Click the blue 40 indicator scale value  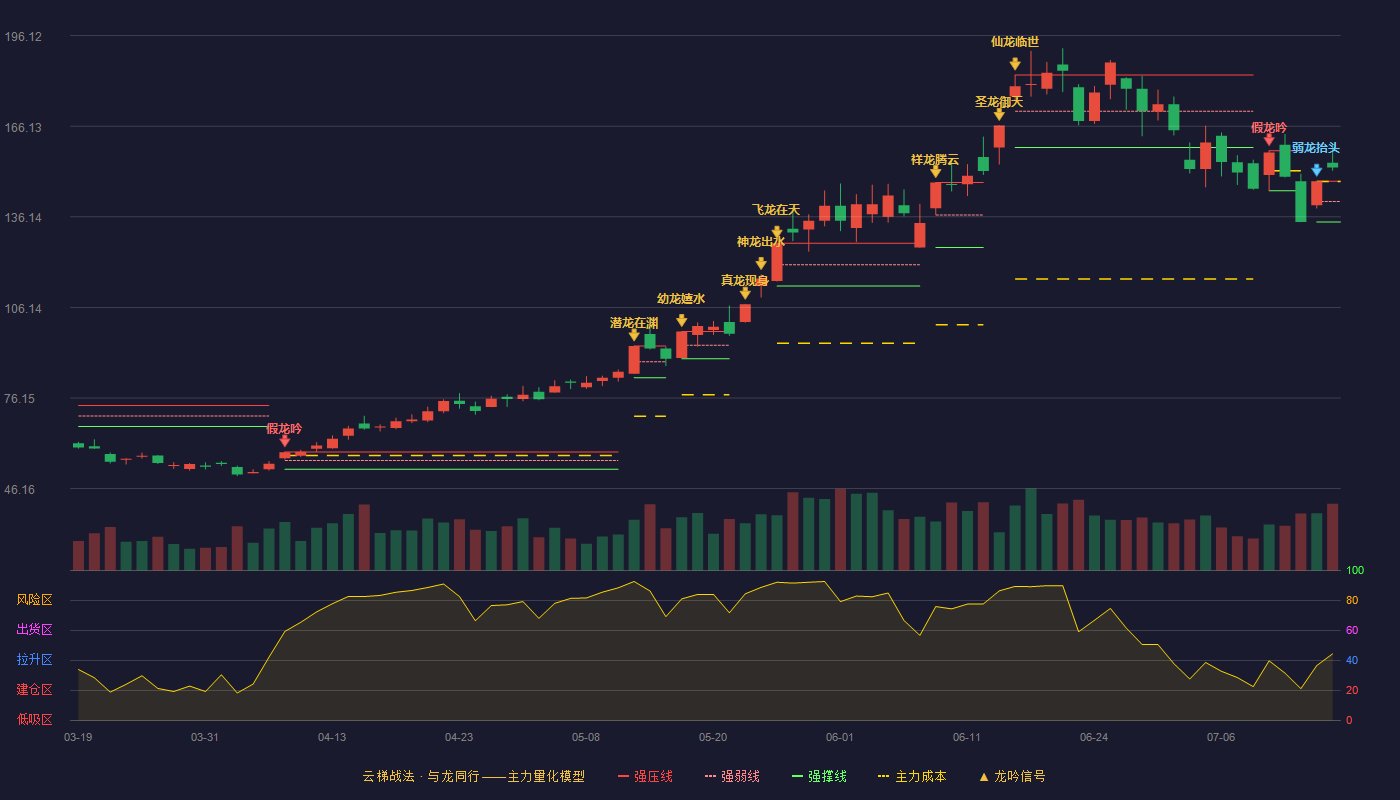click(x=1352, y=661)
